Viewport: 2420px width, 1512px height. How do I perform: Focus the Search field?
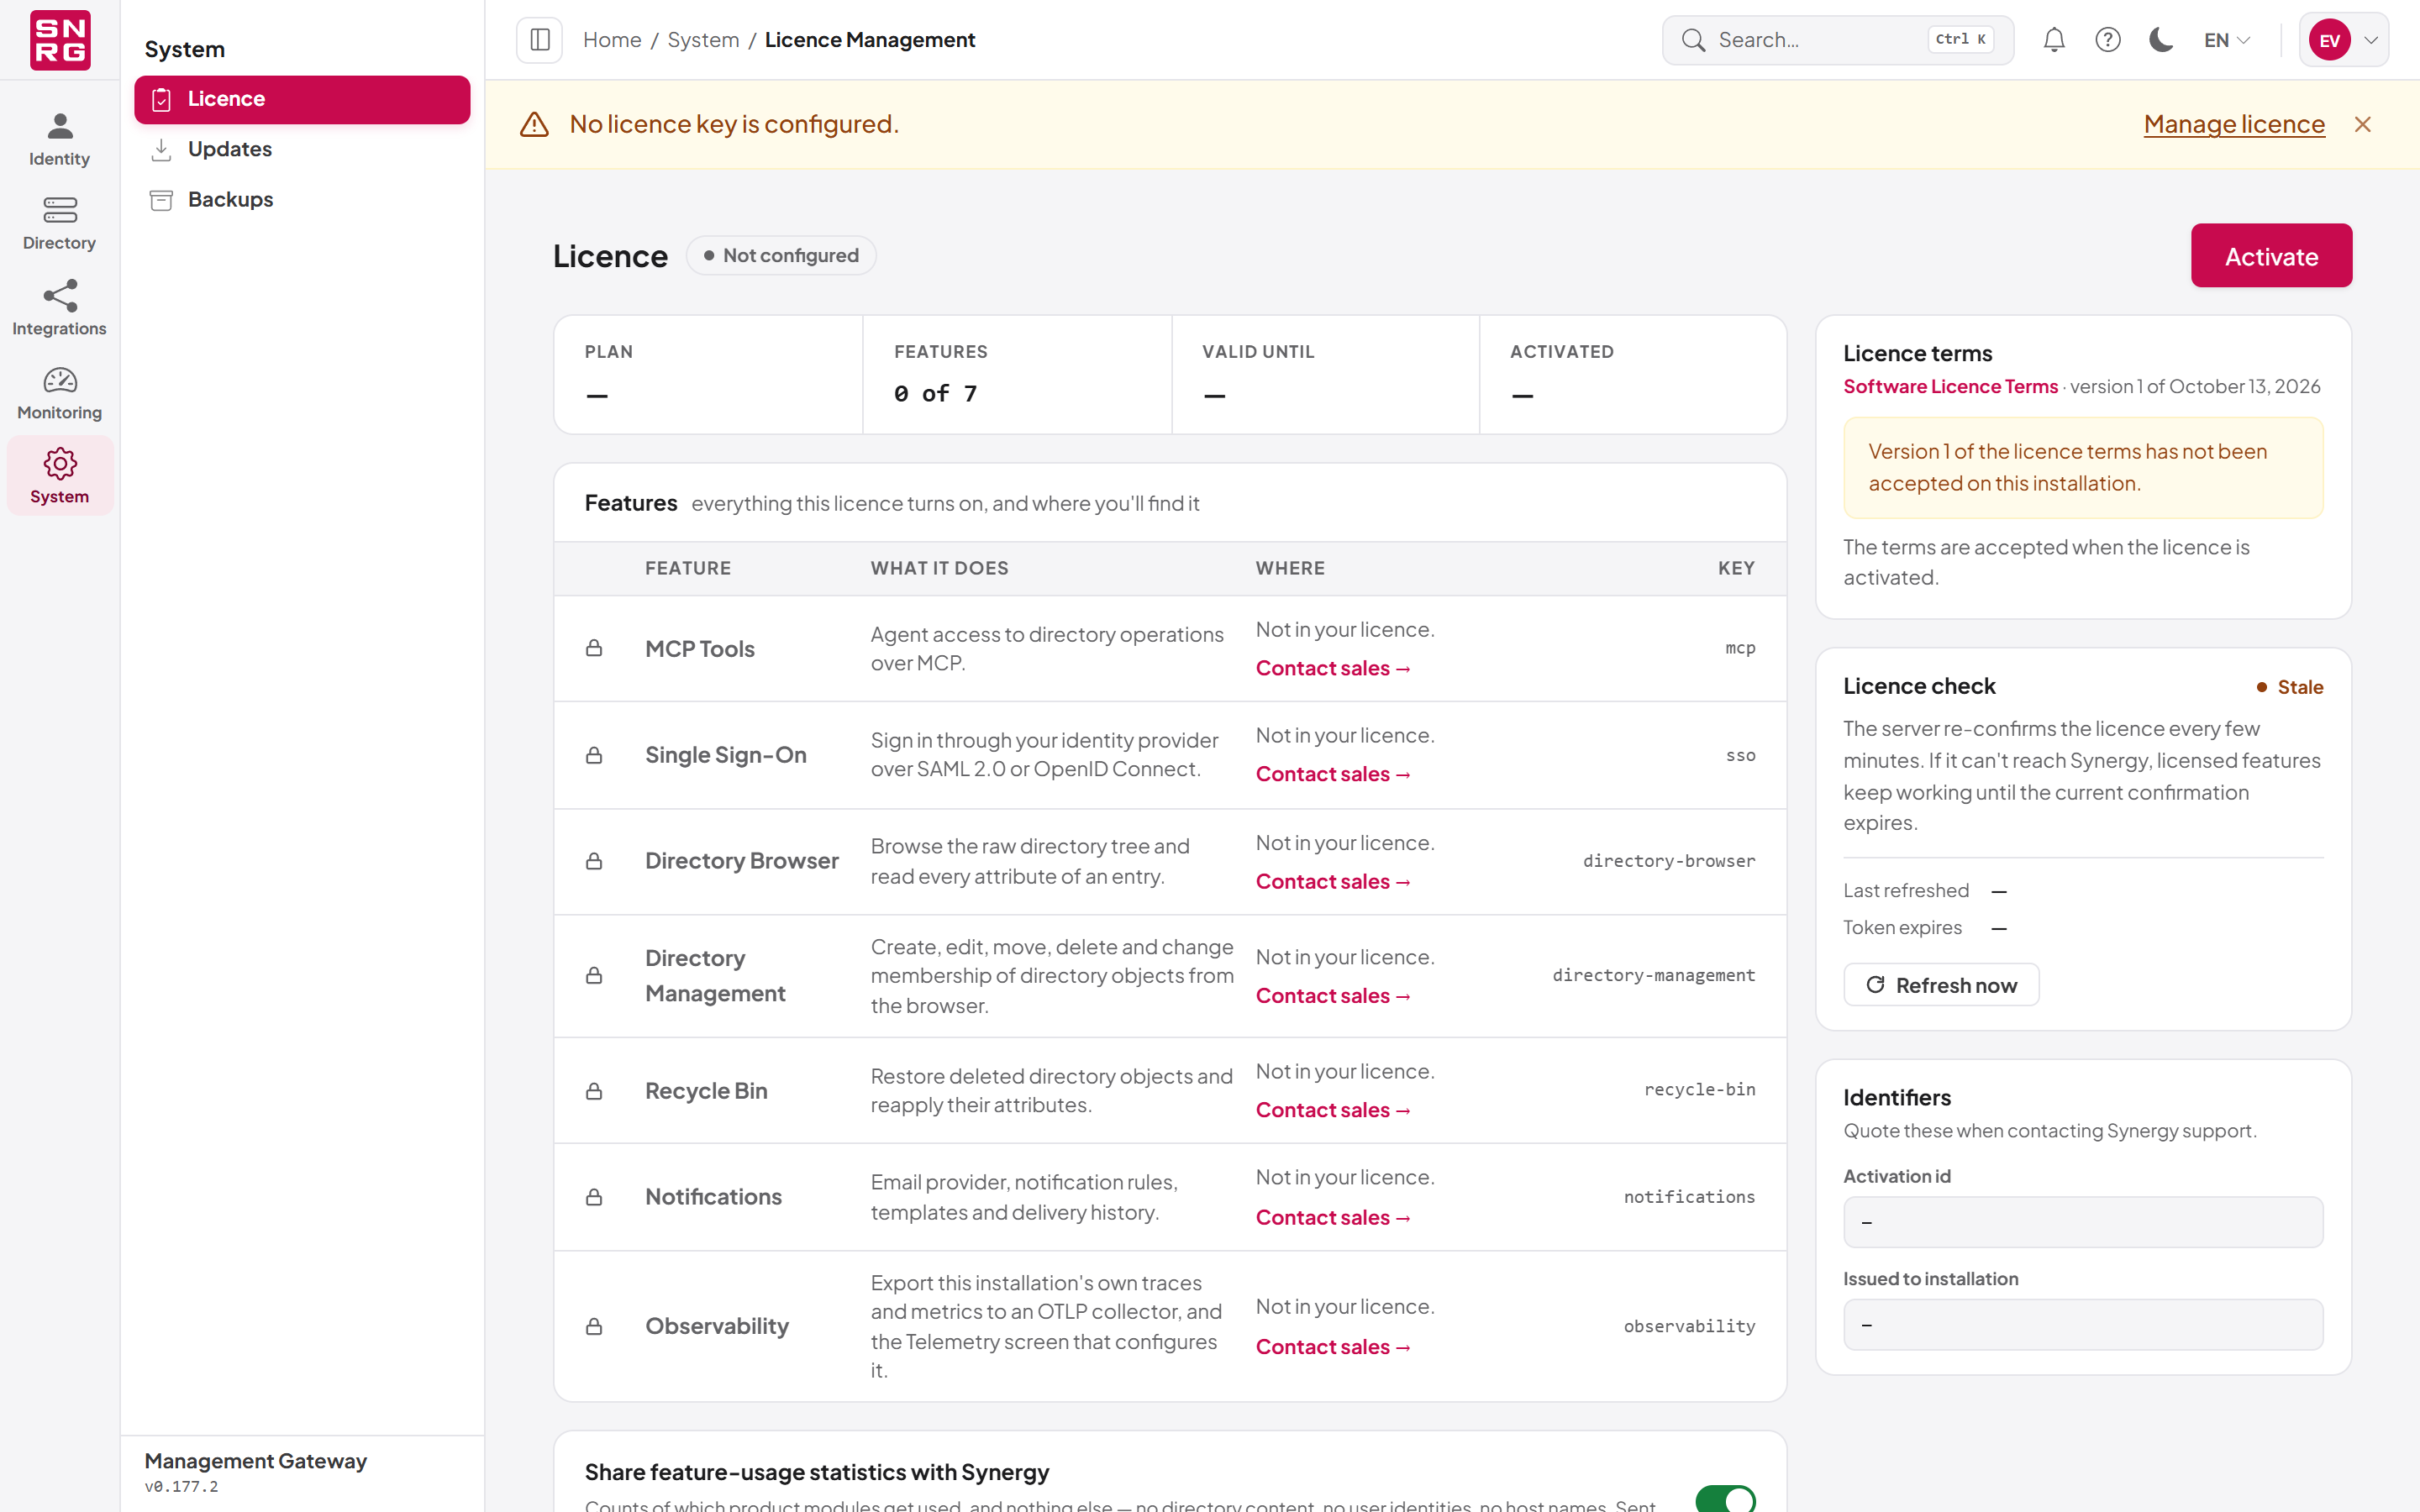1838,40
